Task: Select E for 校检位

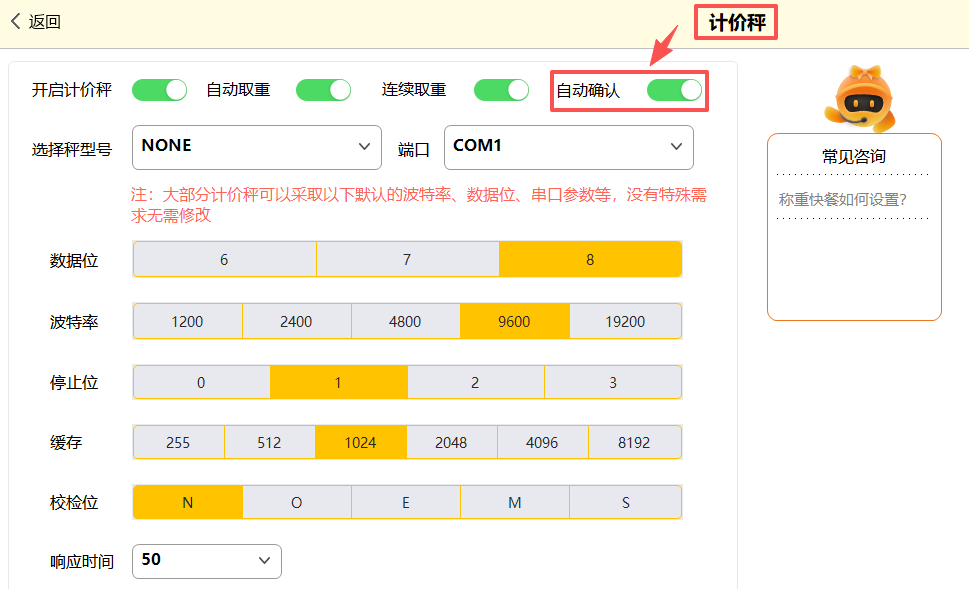Action: click(405, 503)
